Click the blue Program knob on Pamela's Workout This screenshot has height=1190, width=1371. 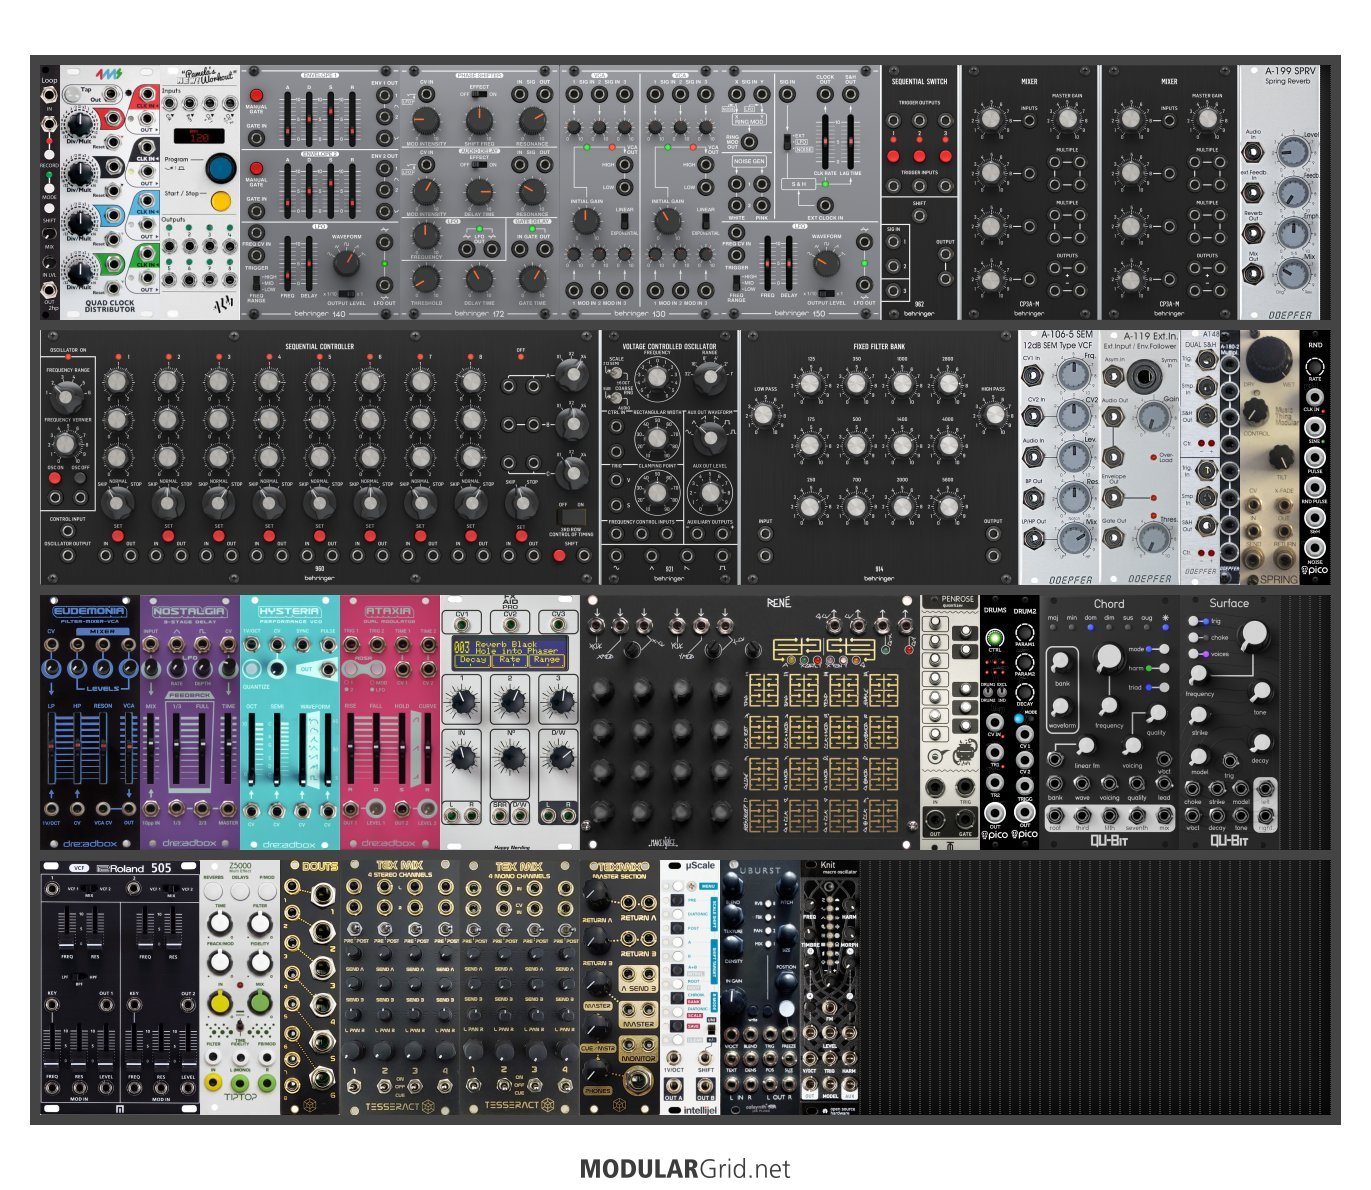(x=220, y=166)
